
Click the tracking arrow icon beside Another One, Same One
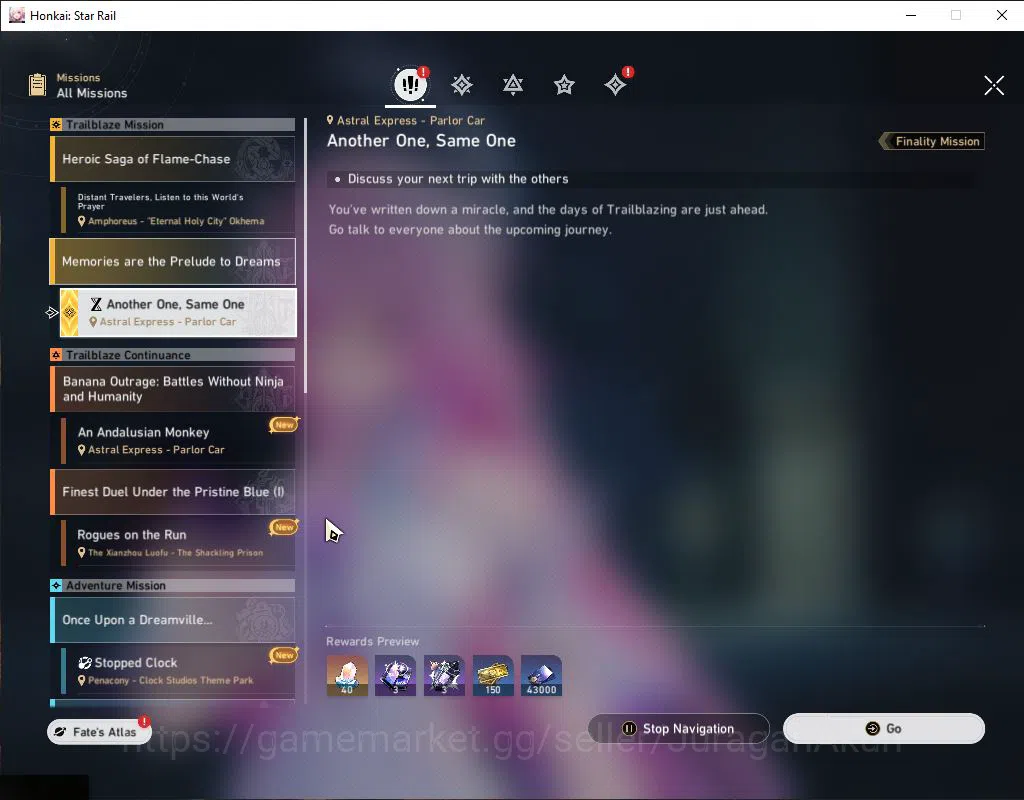[x=52, y=313]
